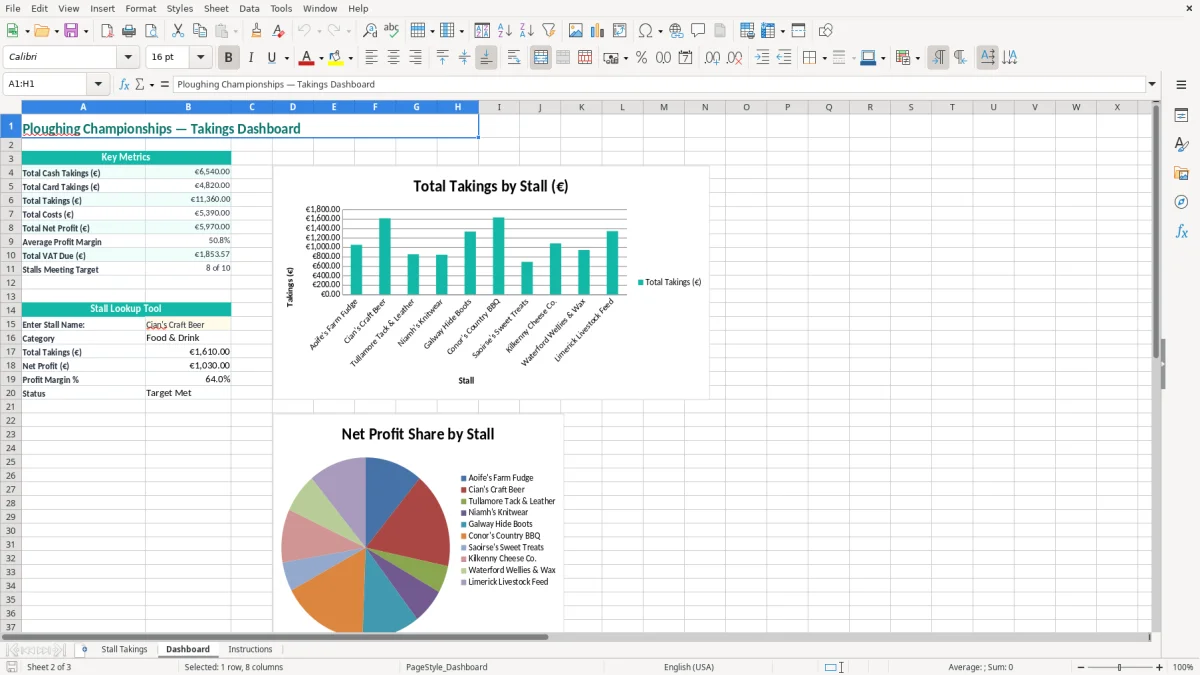Click the zoom in plus button

coord(1160,667)
